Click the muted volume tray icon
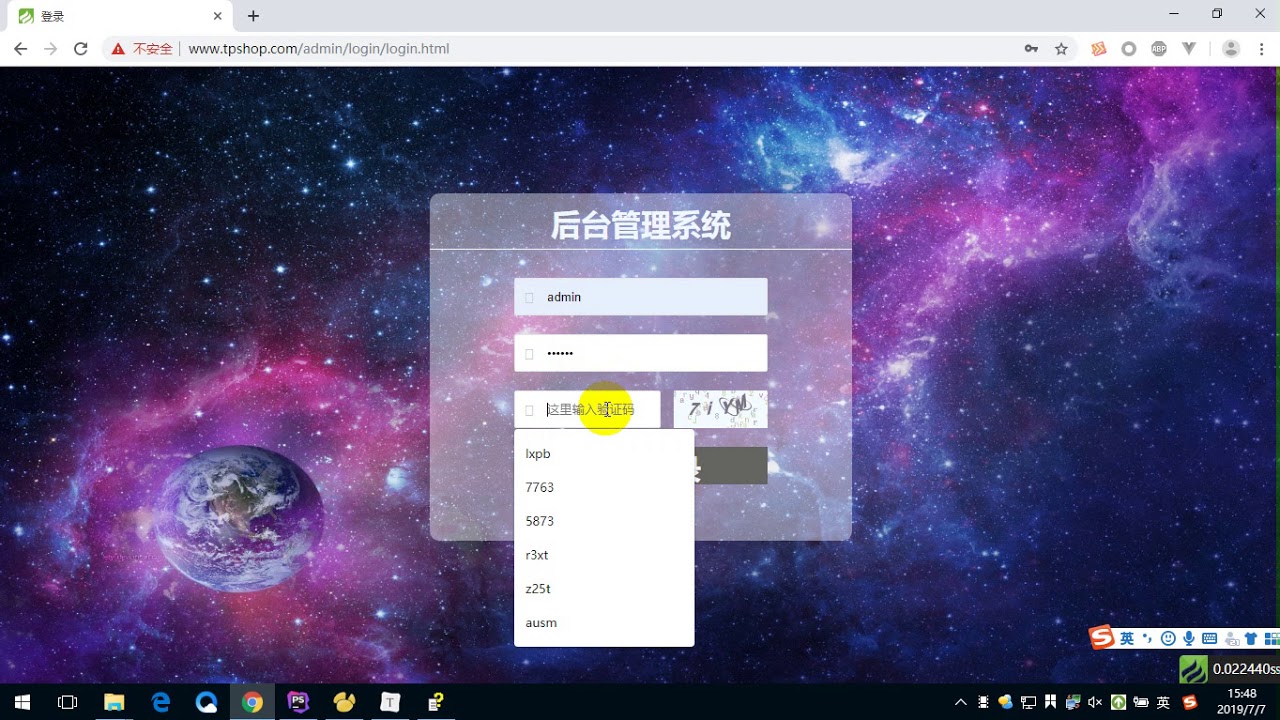Screen dimensions: 1280x720 click(x=1095, y=702)
